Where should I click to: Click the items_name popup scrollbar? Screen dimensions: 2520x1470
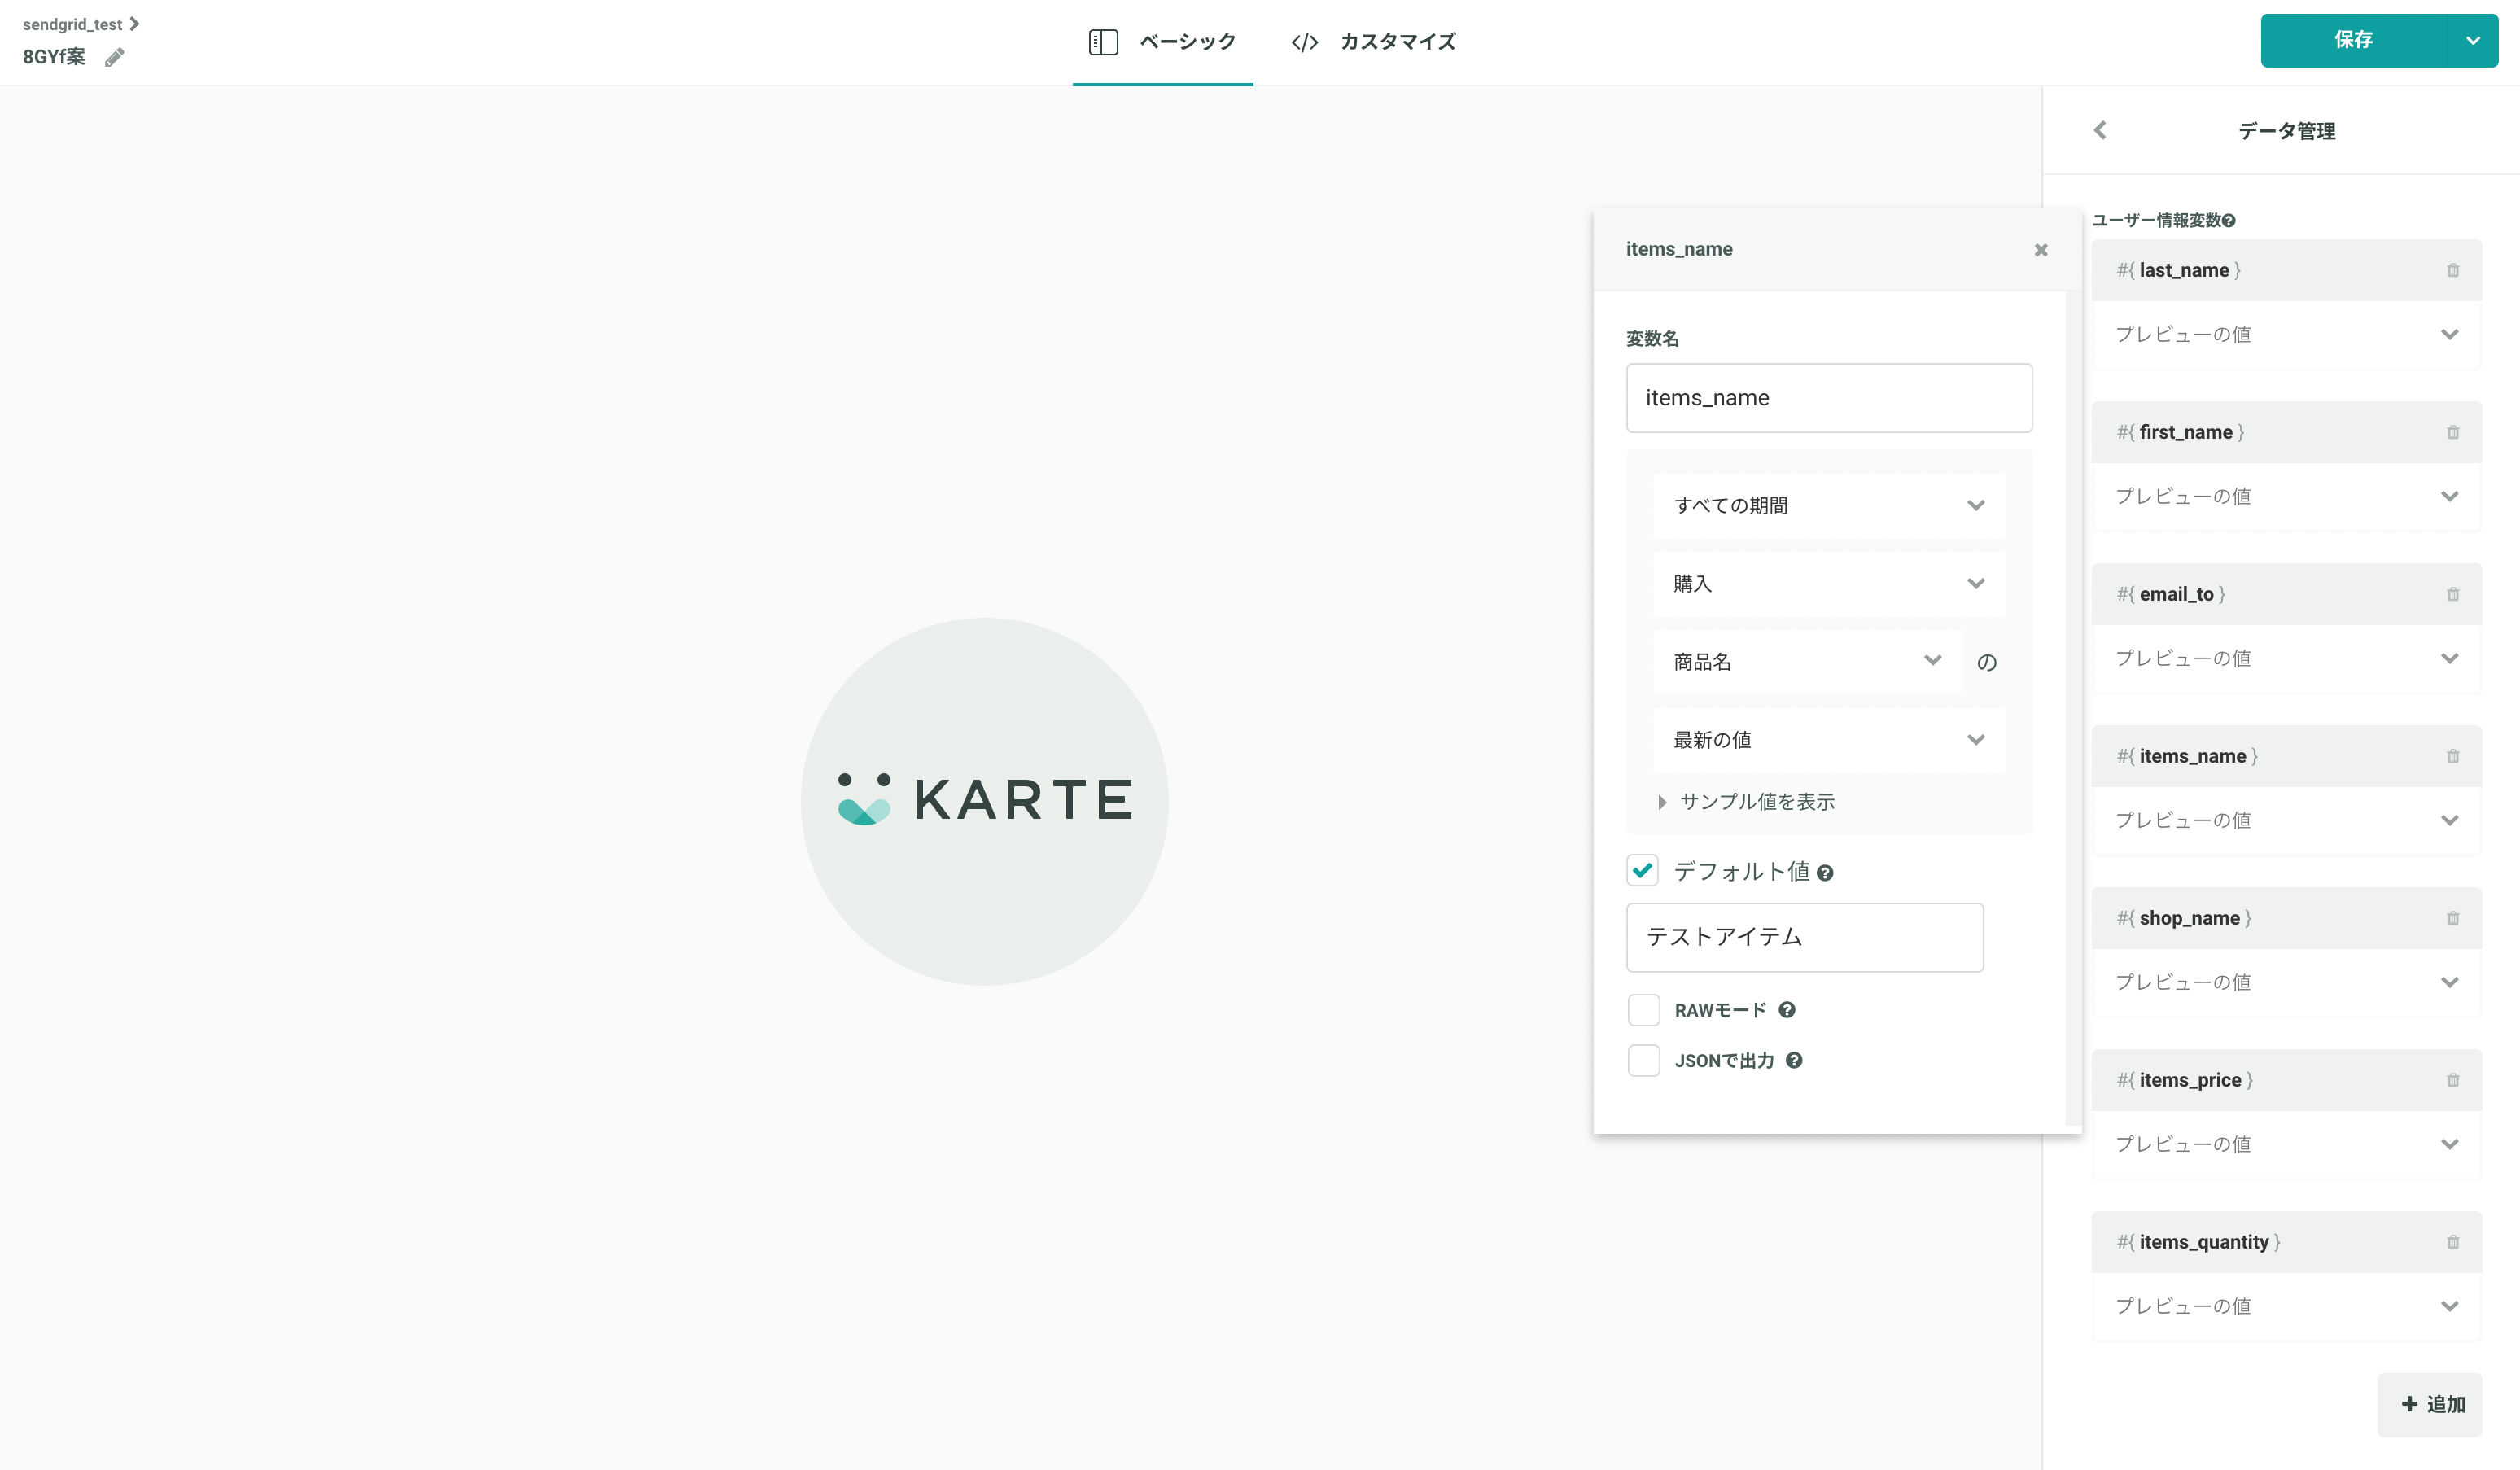(x=2073, y=708)
